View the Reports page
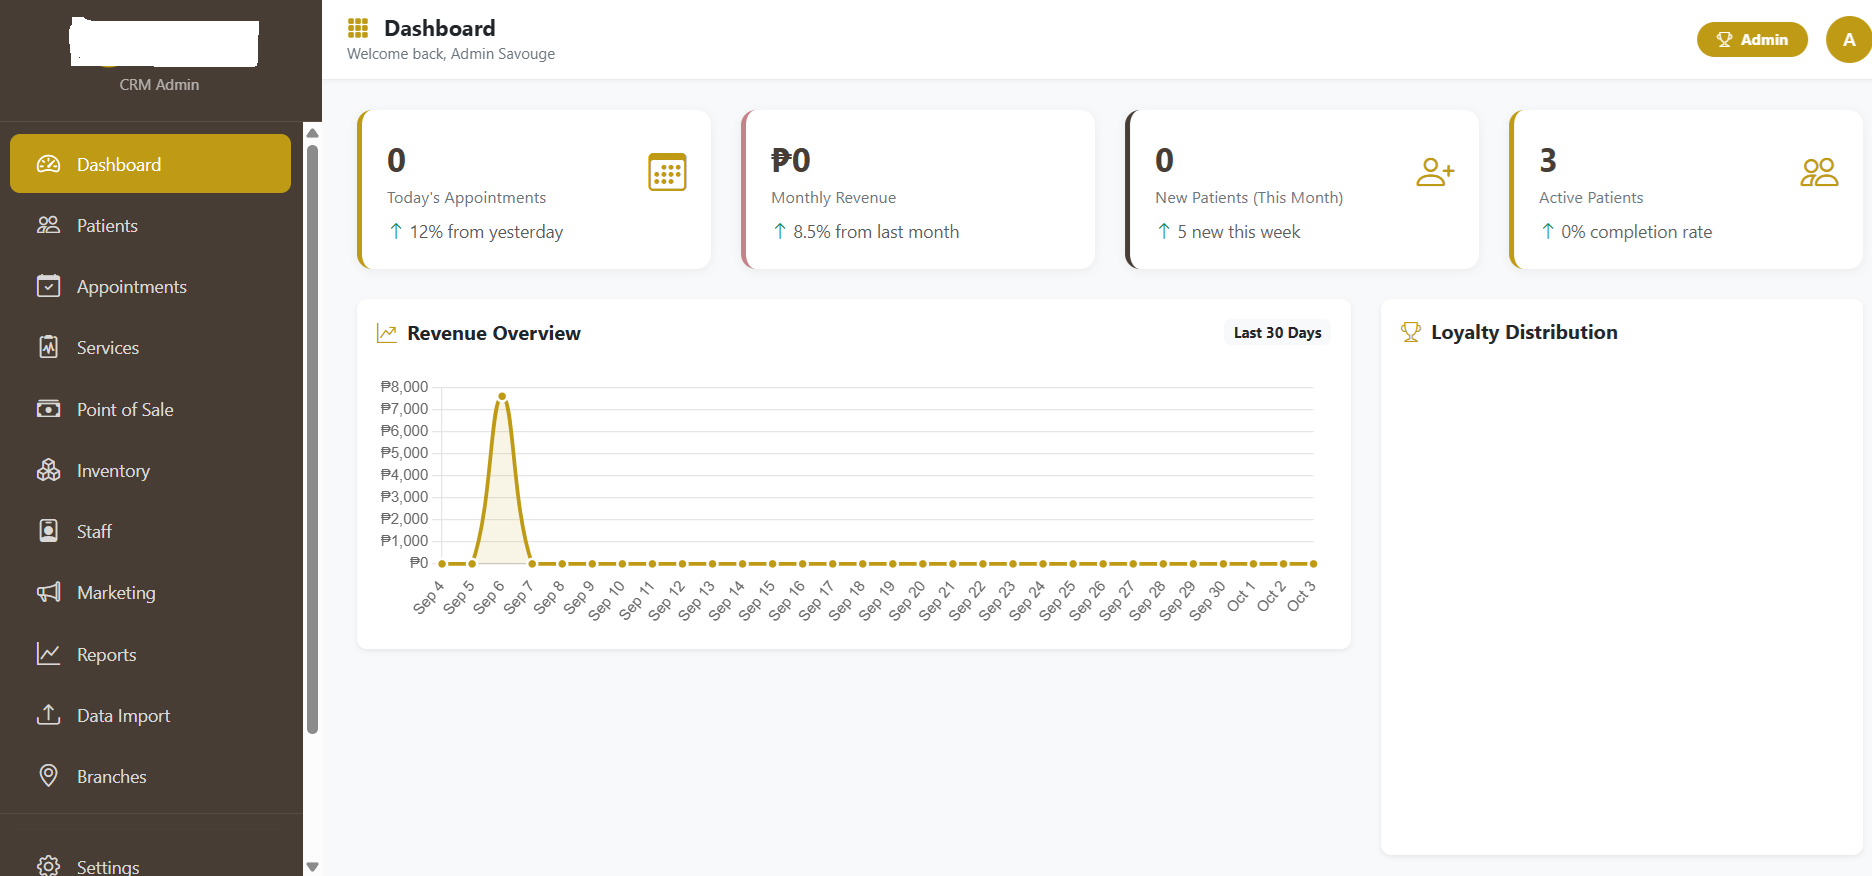Screen dimensions: 1872x876 click(x=150, y=654)
